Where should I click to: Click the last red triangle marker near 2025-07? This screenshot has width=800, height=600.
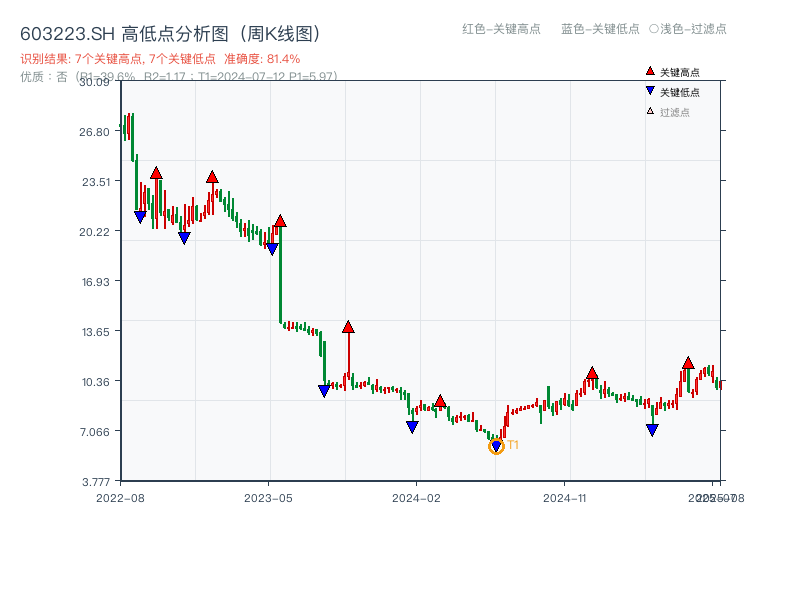coord(688,363)
